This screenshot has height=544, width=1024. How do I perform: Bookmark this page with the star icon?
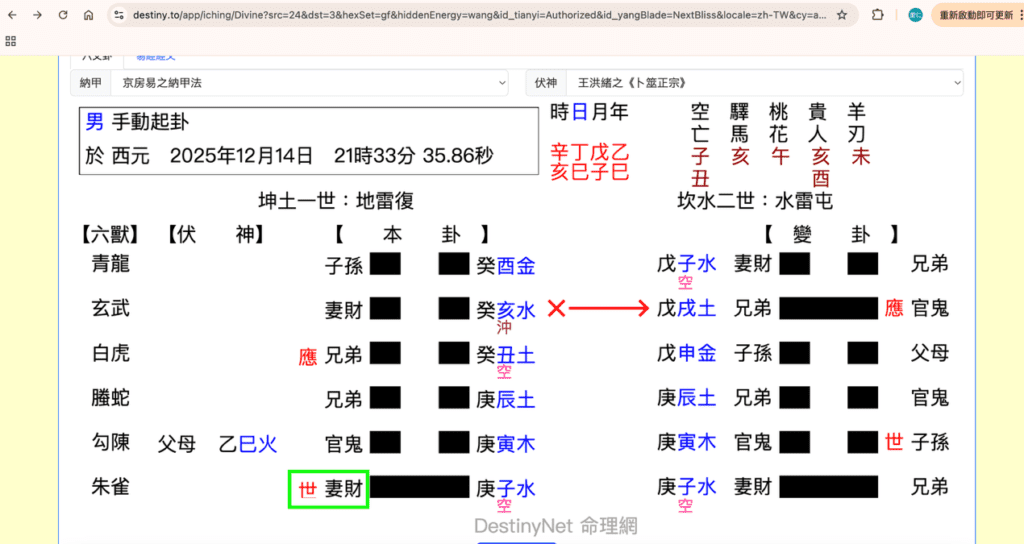[842, 15]
